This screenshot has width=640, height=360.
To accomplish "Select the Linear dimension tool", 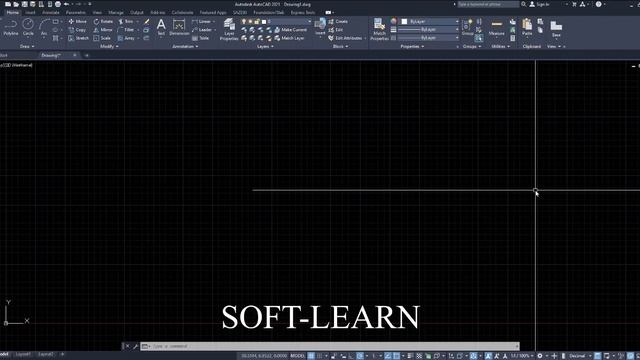I will [202, 21].
